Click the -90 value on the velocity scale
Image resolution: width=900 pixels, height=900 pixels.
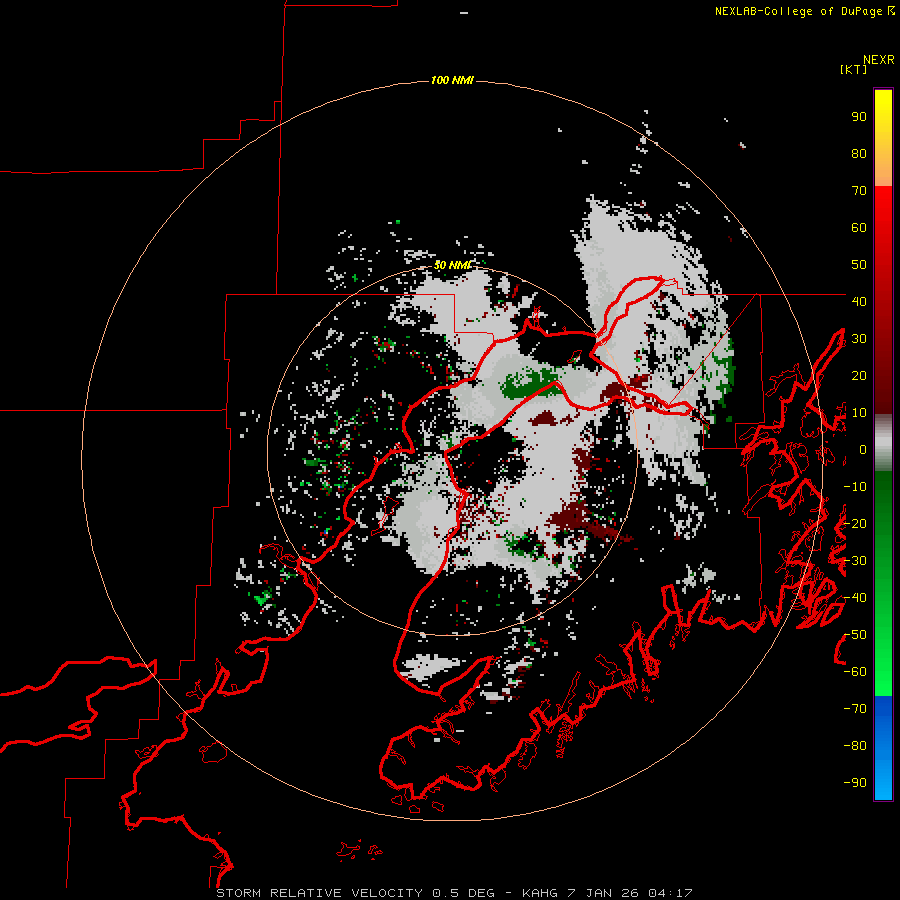coord(855,783)
